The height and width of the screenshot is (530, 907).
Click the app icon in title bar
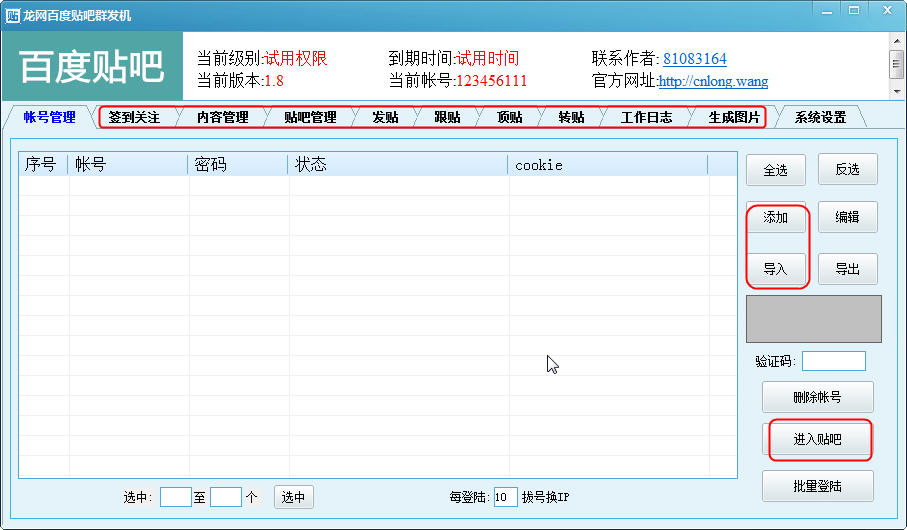(x=12, y=16)
